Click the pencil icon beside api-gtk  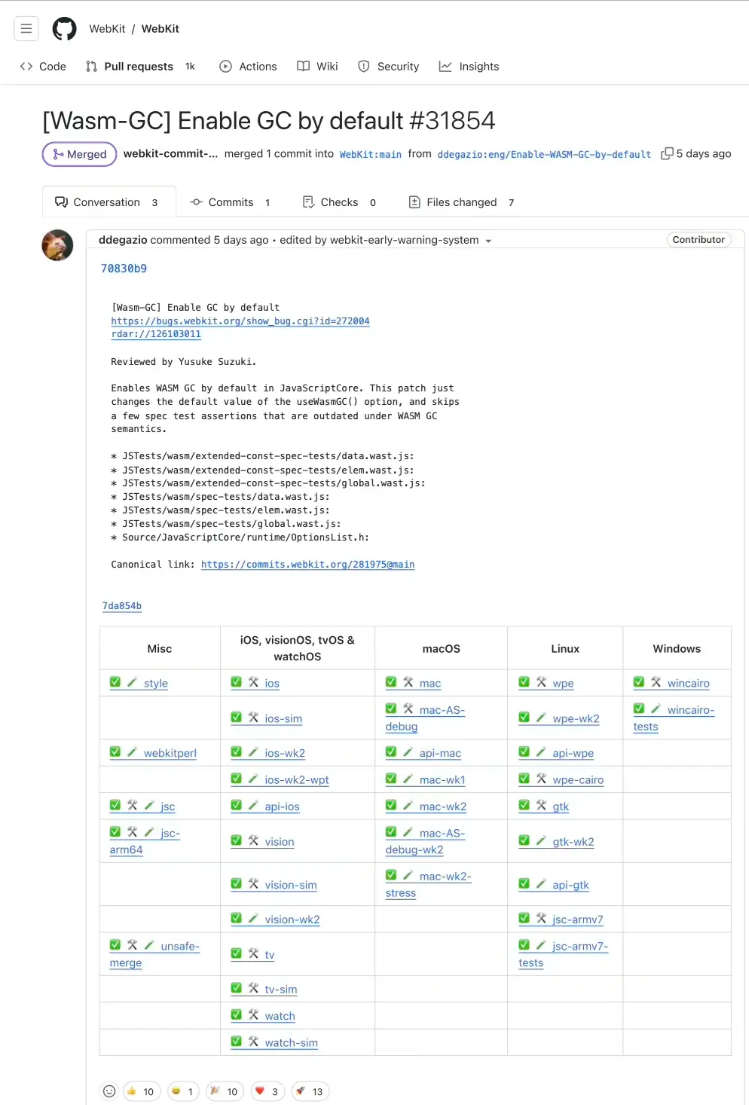pos(541,884)
